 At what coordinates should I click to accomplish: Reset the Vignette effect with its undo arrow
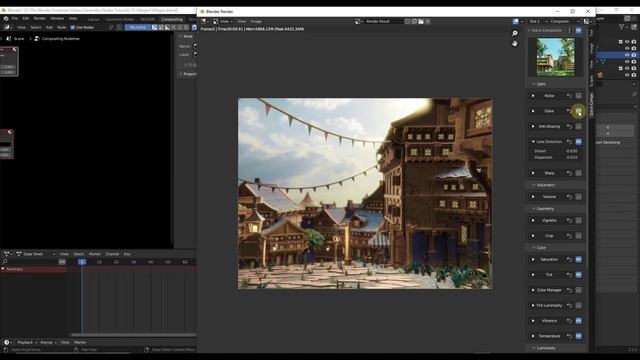pos(569,220)
